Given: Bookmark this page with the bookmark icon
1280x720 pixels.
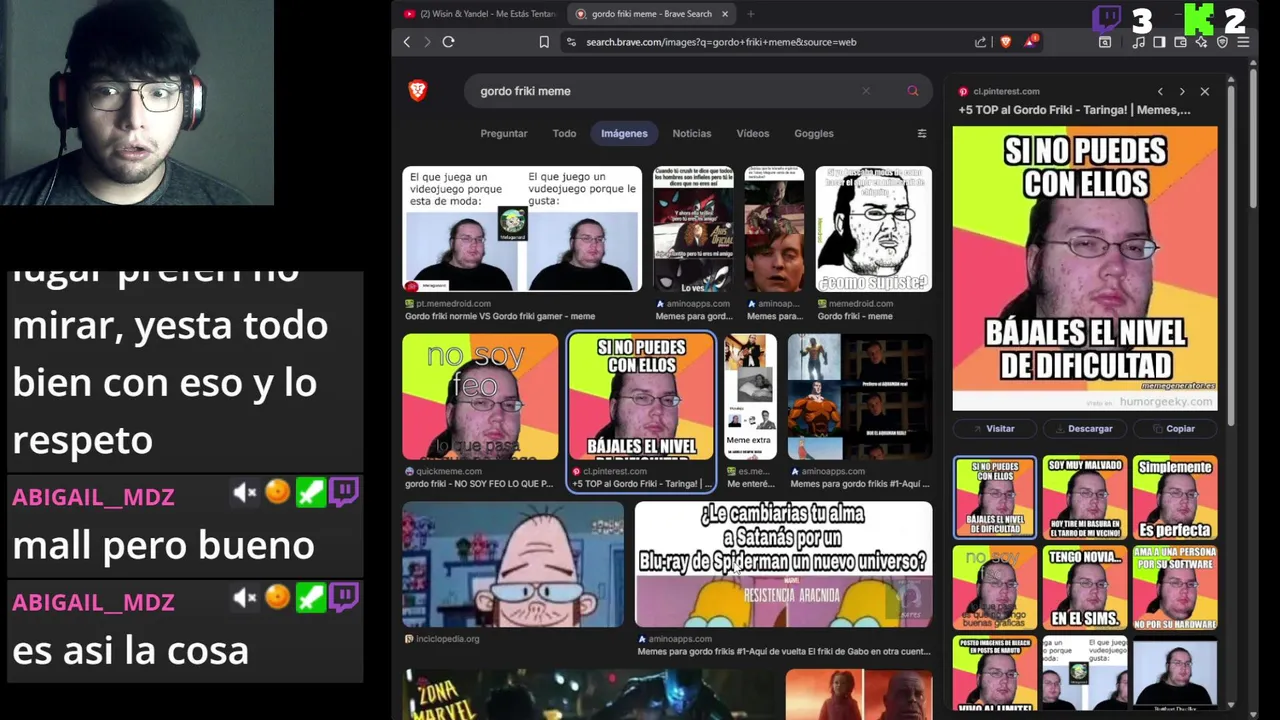Looking at the screenshot, I should (x=544, y=42).
